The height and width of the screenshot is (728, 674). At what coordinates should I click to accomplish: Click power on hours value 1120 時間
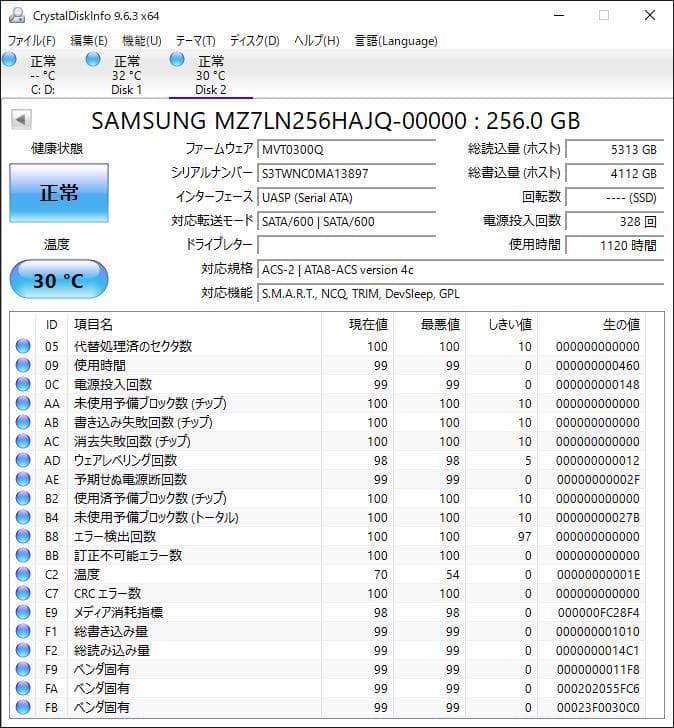click(615, 245)
